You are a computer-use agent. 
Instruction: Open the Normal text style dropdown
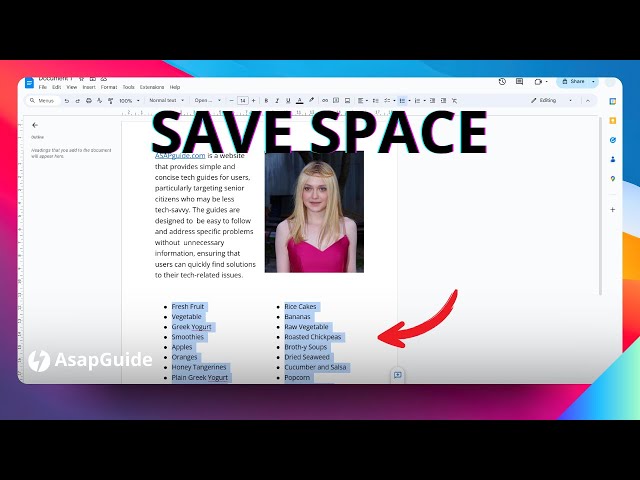coord(166,100)
